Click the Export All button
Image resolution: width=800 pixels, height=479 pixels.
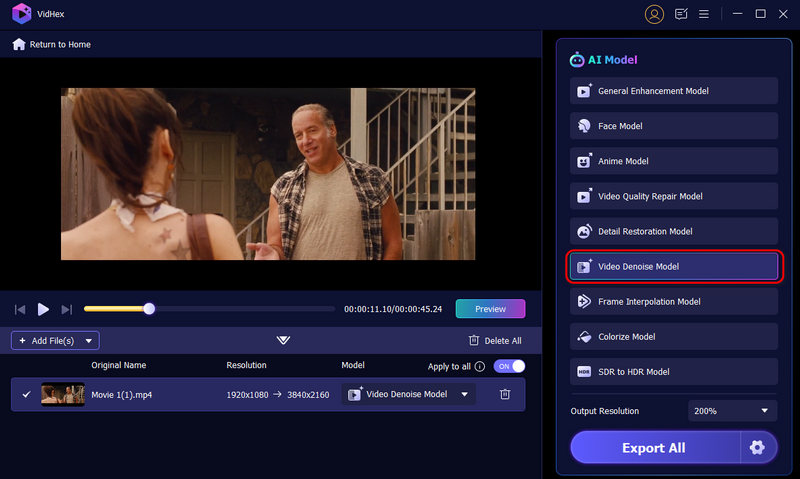(654, 447)
